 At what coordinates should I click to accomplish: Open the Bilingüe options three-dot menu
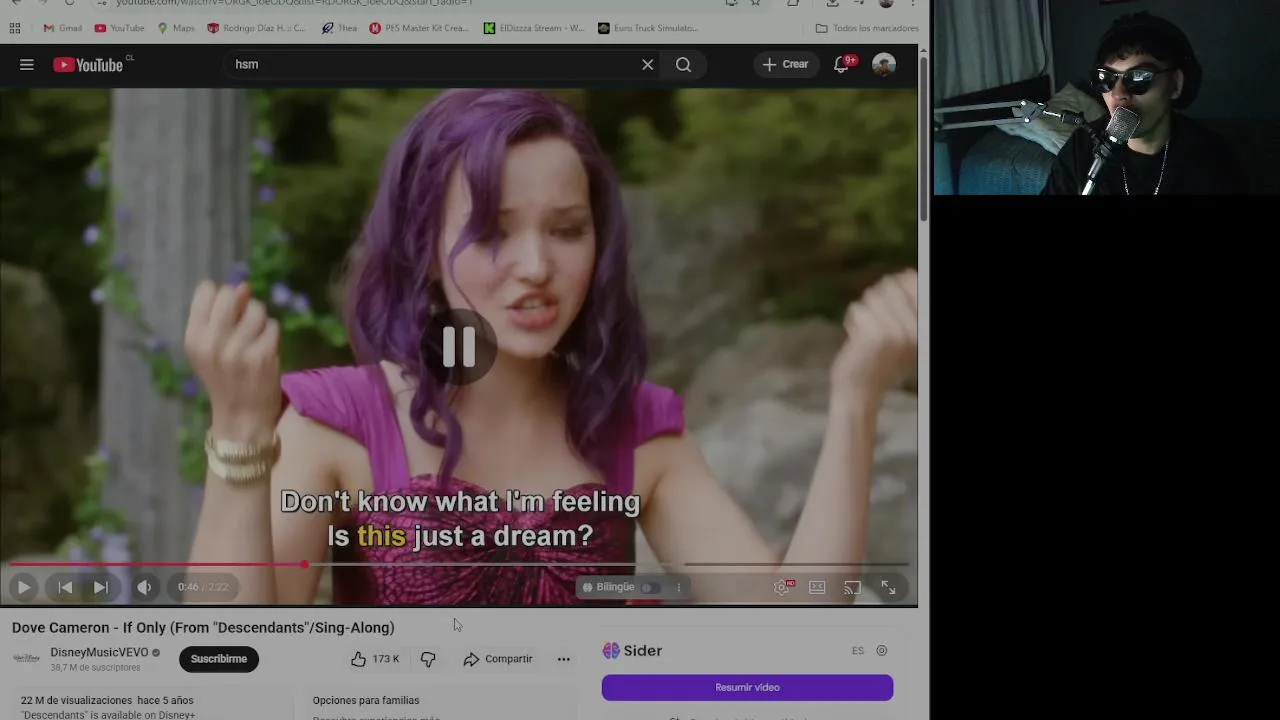[x=678, y=587]
